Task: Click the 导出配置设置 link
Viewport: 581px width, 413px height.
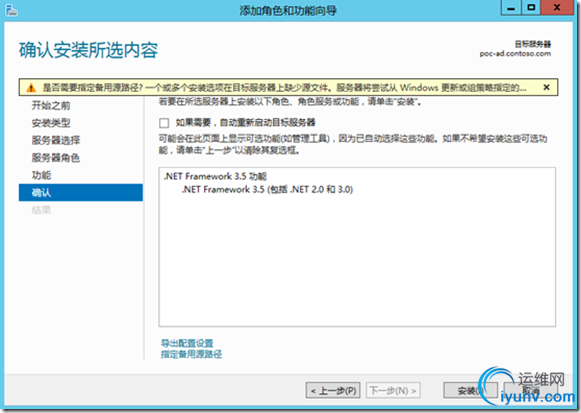Action: 187,343
